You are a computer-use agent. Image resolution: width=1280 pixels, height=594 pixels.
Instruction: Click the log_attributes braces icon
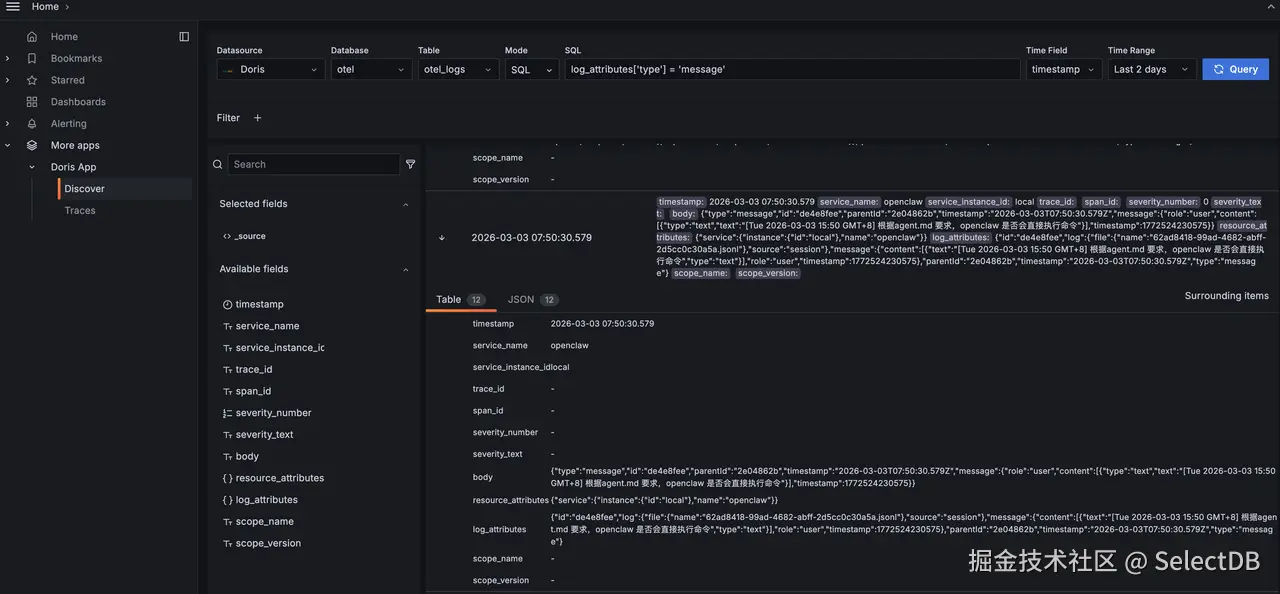point(227,500)
